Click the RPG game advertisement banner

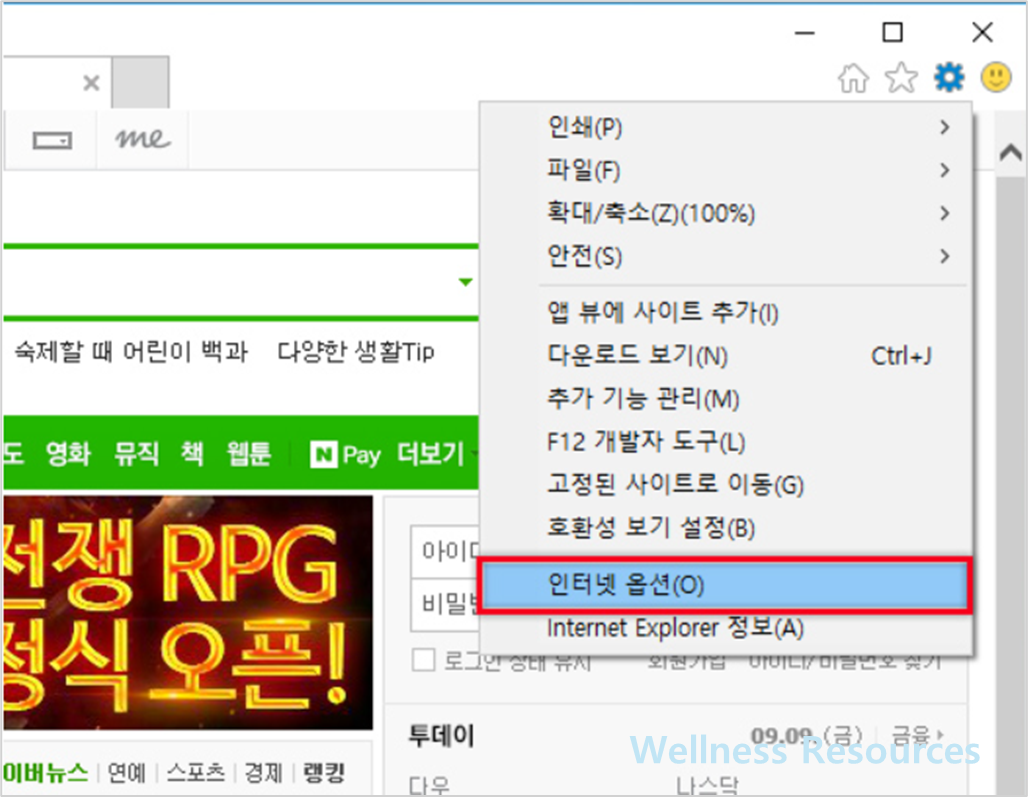point(188,613)
